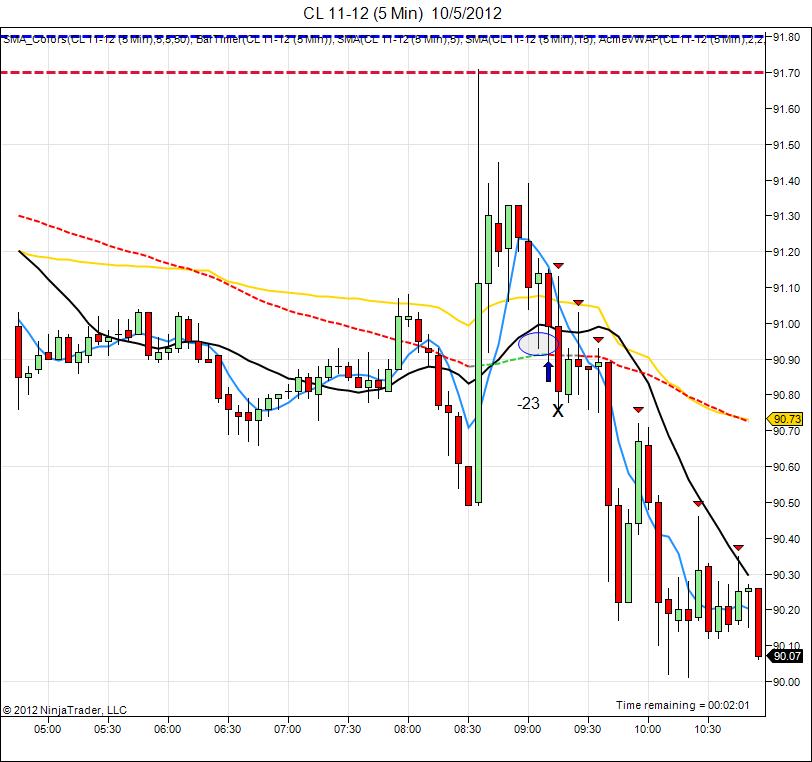
Task: Click the 10:00 time axis label
Action: [648, 729]
